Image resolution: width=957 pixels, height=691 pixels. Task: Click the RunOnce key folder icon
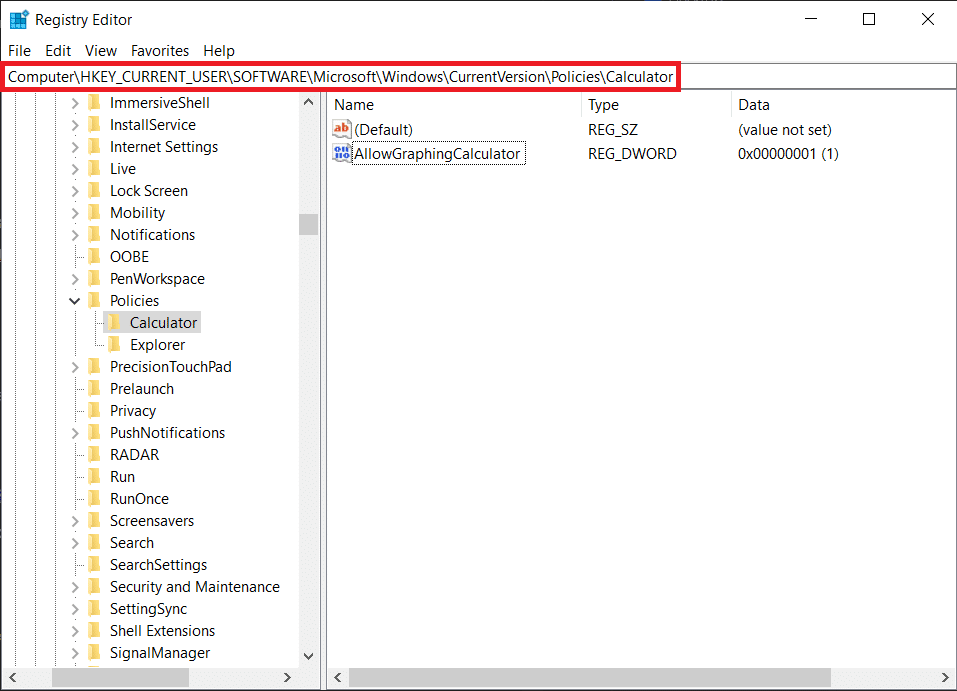(x=94, y=499)
